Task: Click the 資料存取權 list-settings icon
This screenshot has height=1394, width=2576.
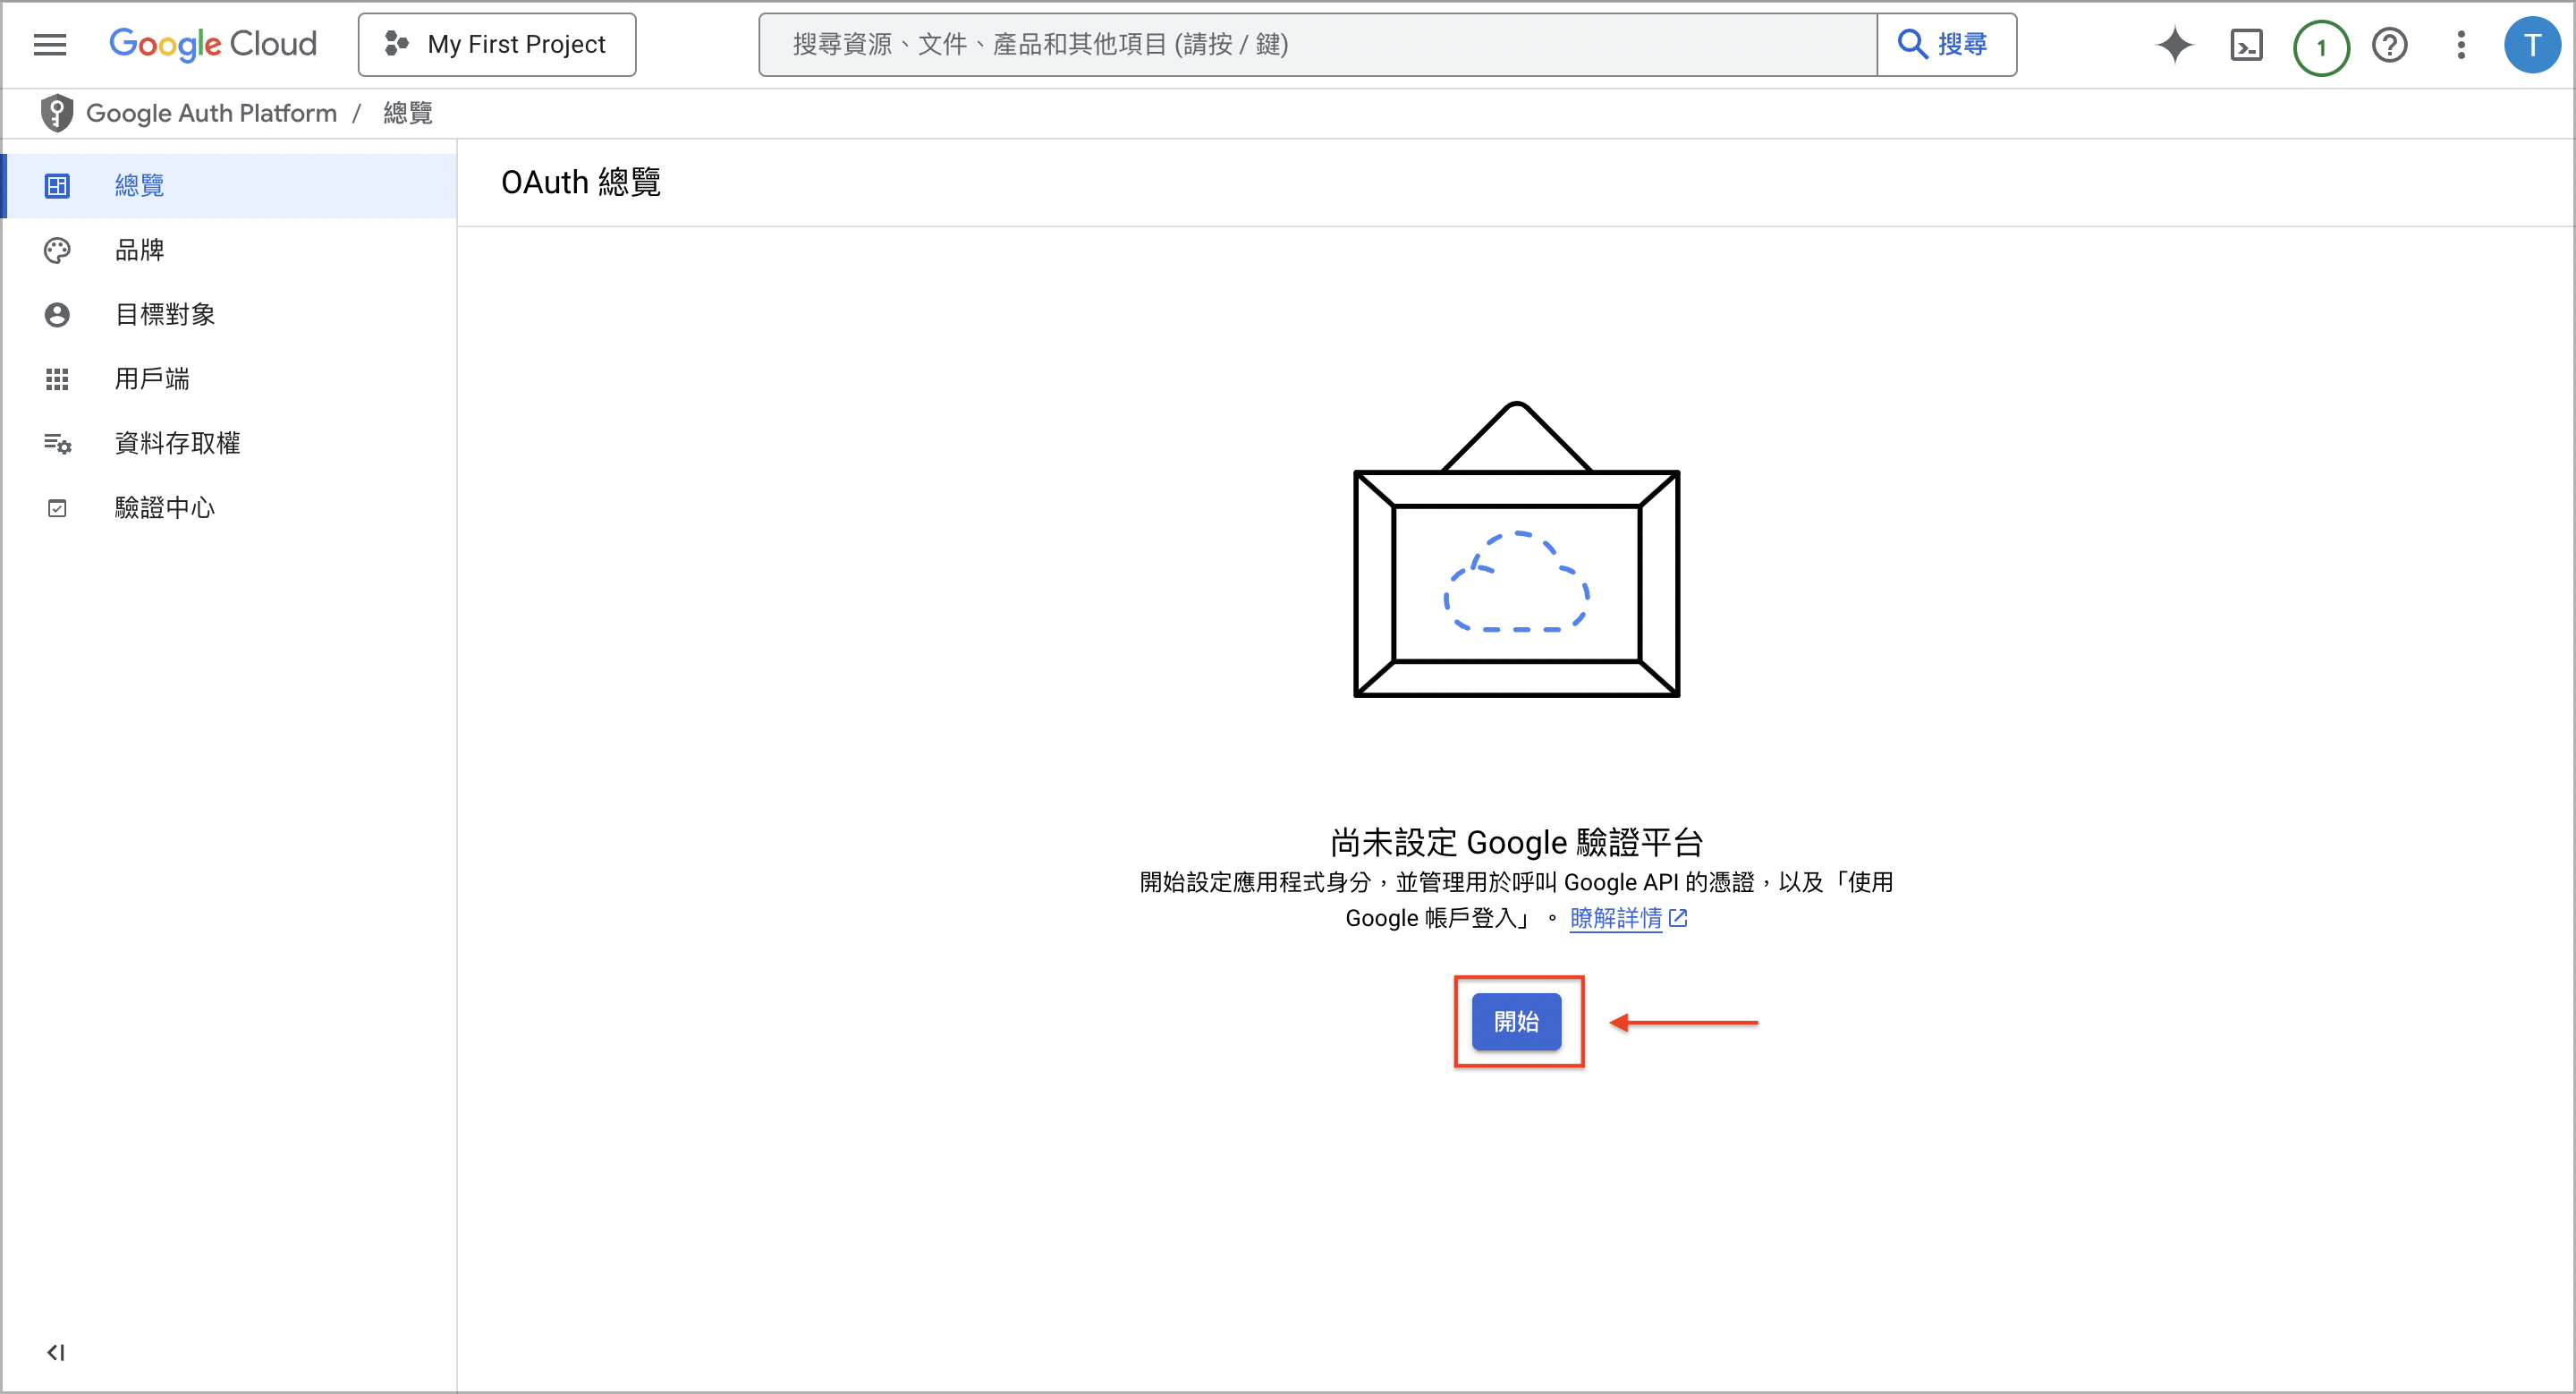Action: [x=57, y=443]
